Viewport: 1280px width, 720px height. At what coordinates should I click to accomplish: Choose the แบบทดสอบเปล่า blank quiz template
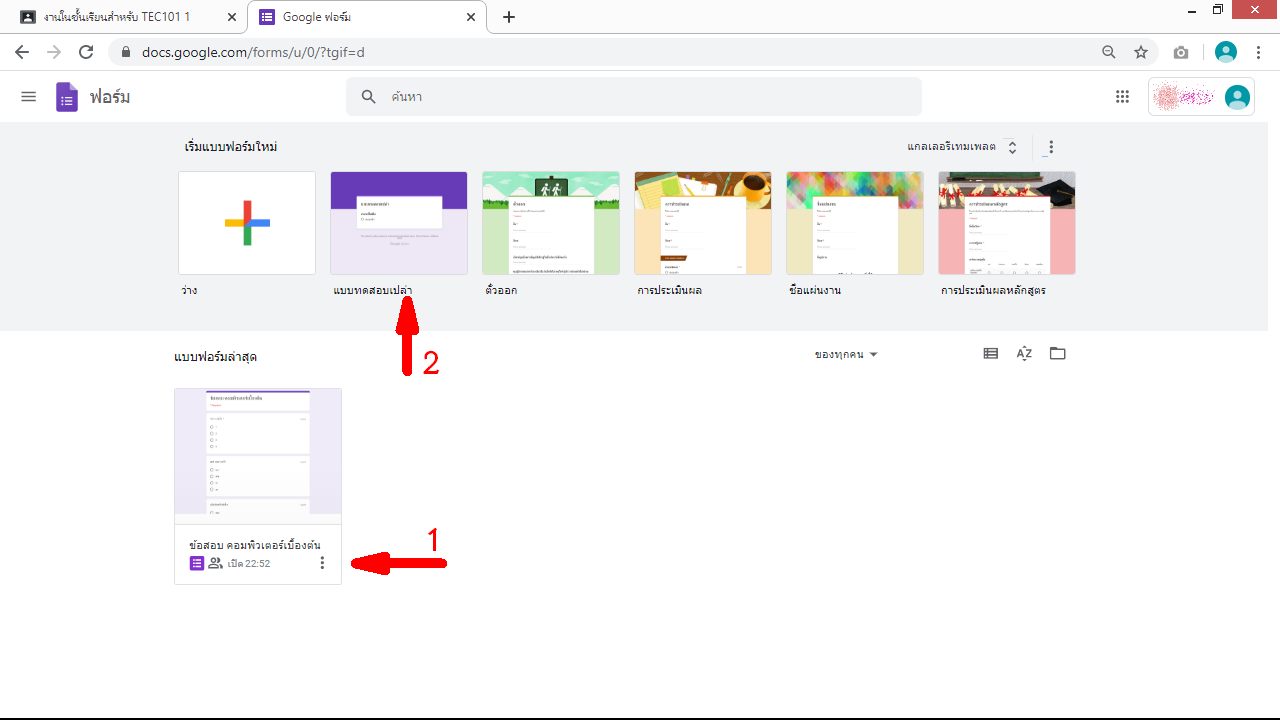pyautogui.click(x=399, y=223)
